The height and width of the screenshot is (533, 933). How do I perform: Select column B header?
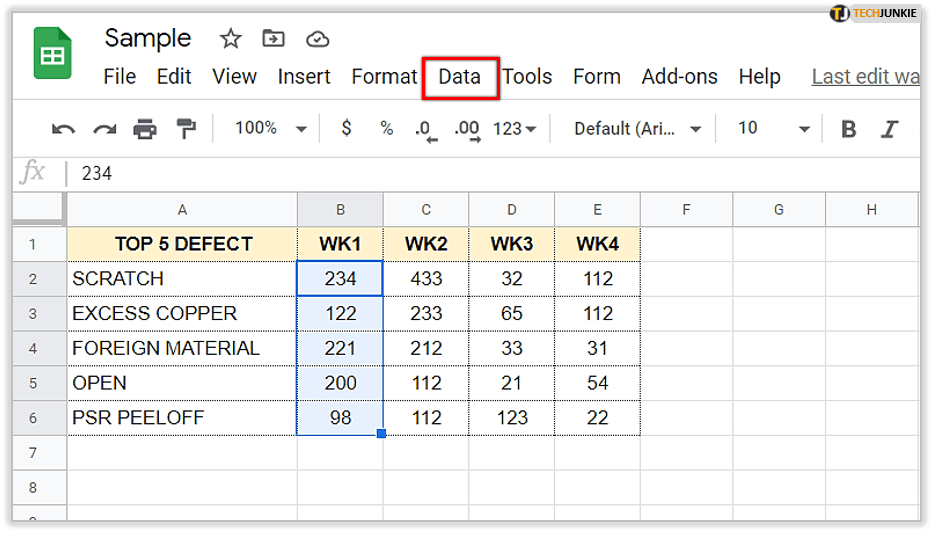[340, 209]
